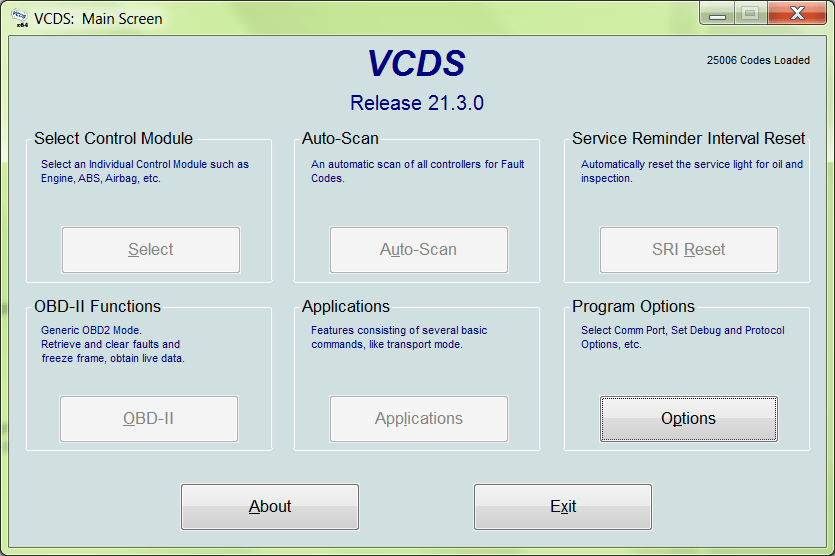The image size is (835, 556).
Task: Click the 'OBD-II Functions' group heading
Action: pos(97,306)
